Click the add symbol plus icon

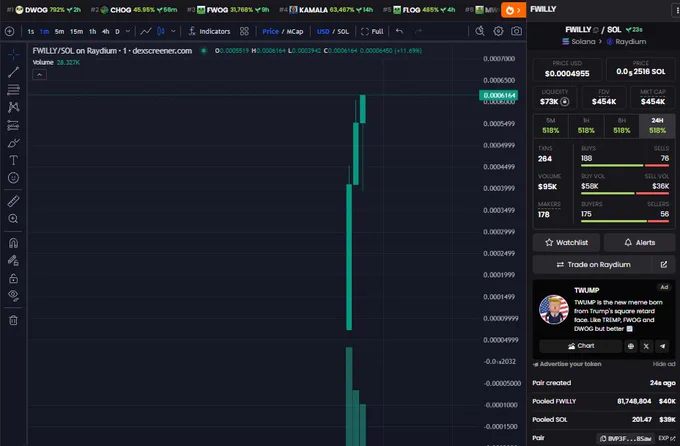10,31
